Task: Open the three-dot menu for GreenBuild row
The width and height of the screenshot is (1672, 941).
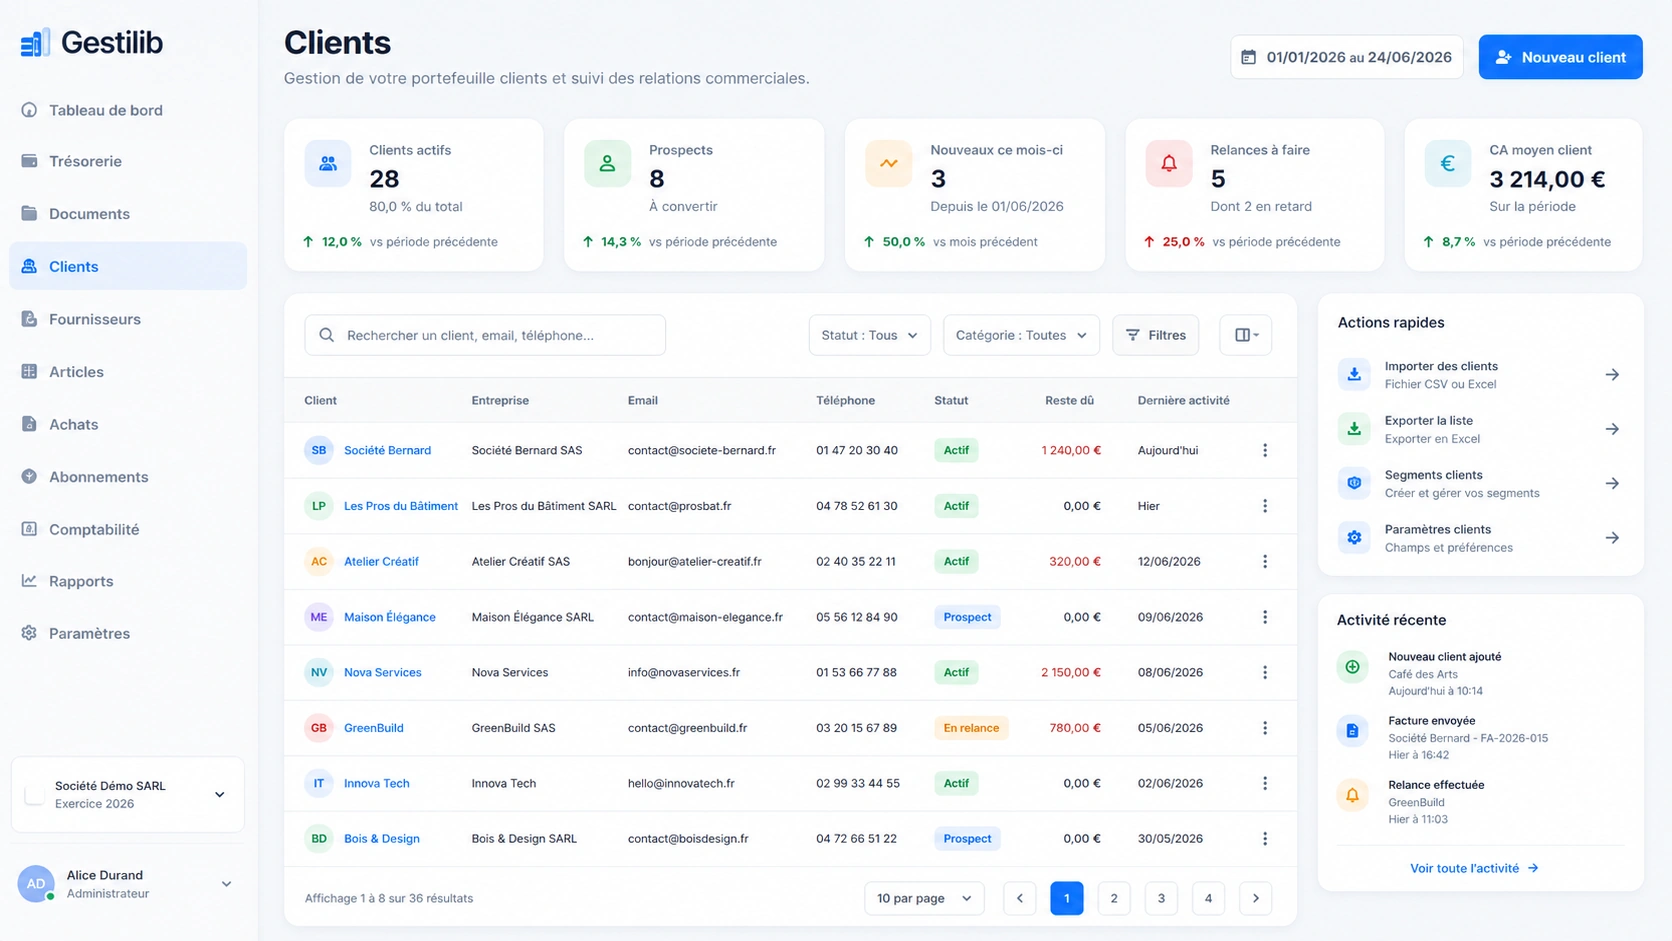Action: (x=1265, y=728)
